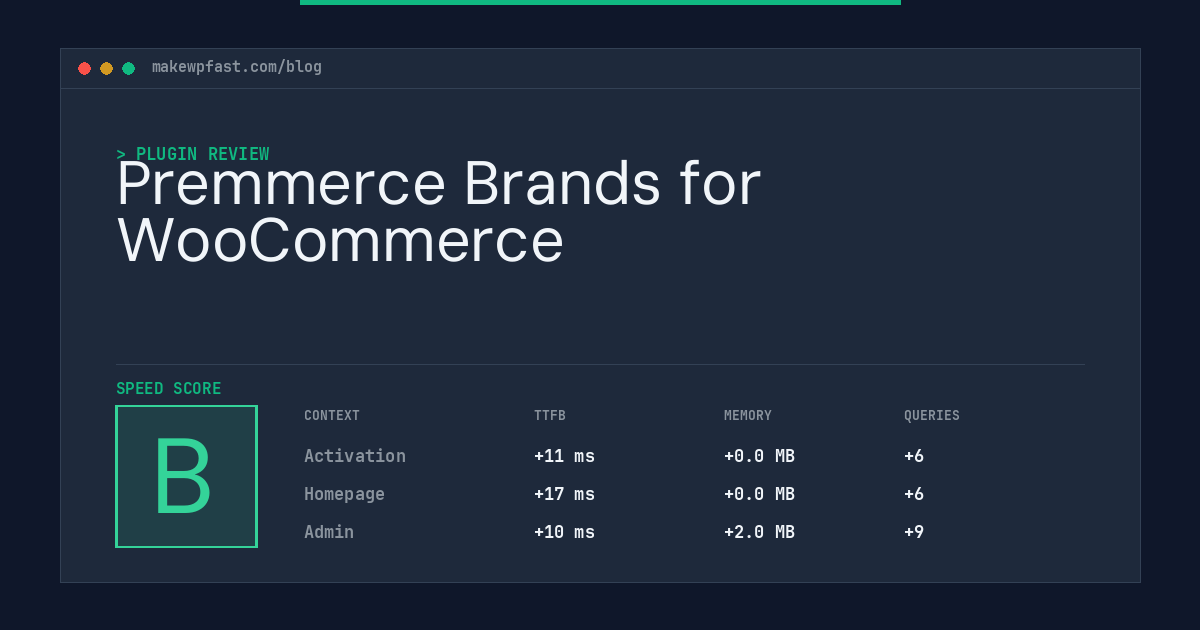Click the Activation TTFB value '+11 ms'

point(564,456)
